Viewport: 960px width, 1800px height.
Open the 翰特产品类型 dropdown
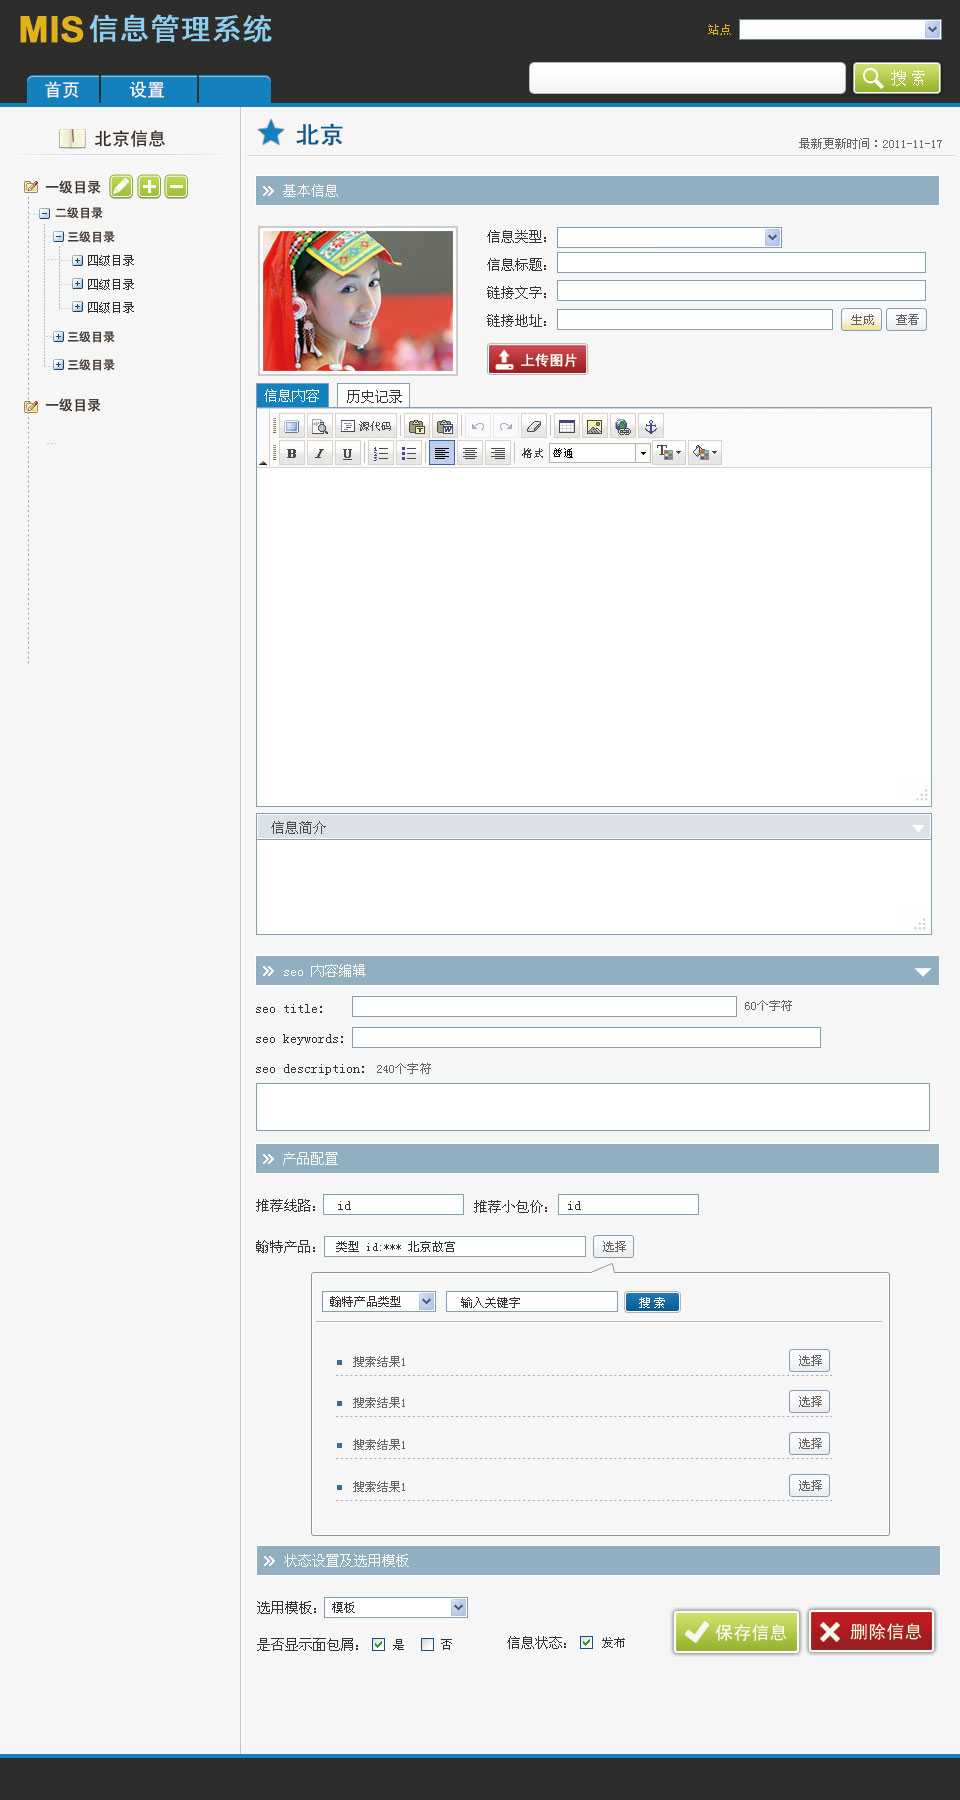tap(379, 1301)
